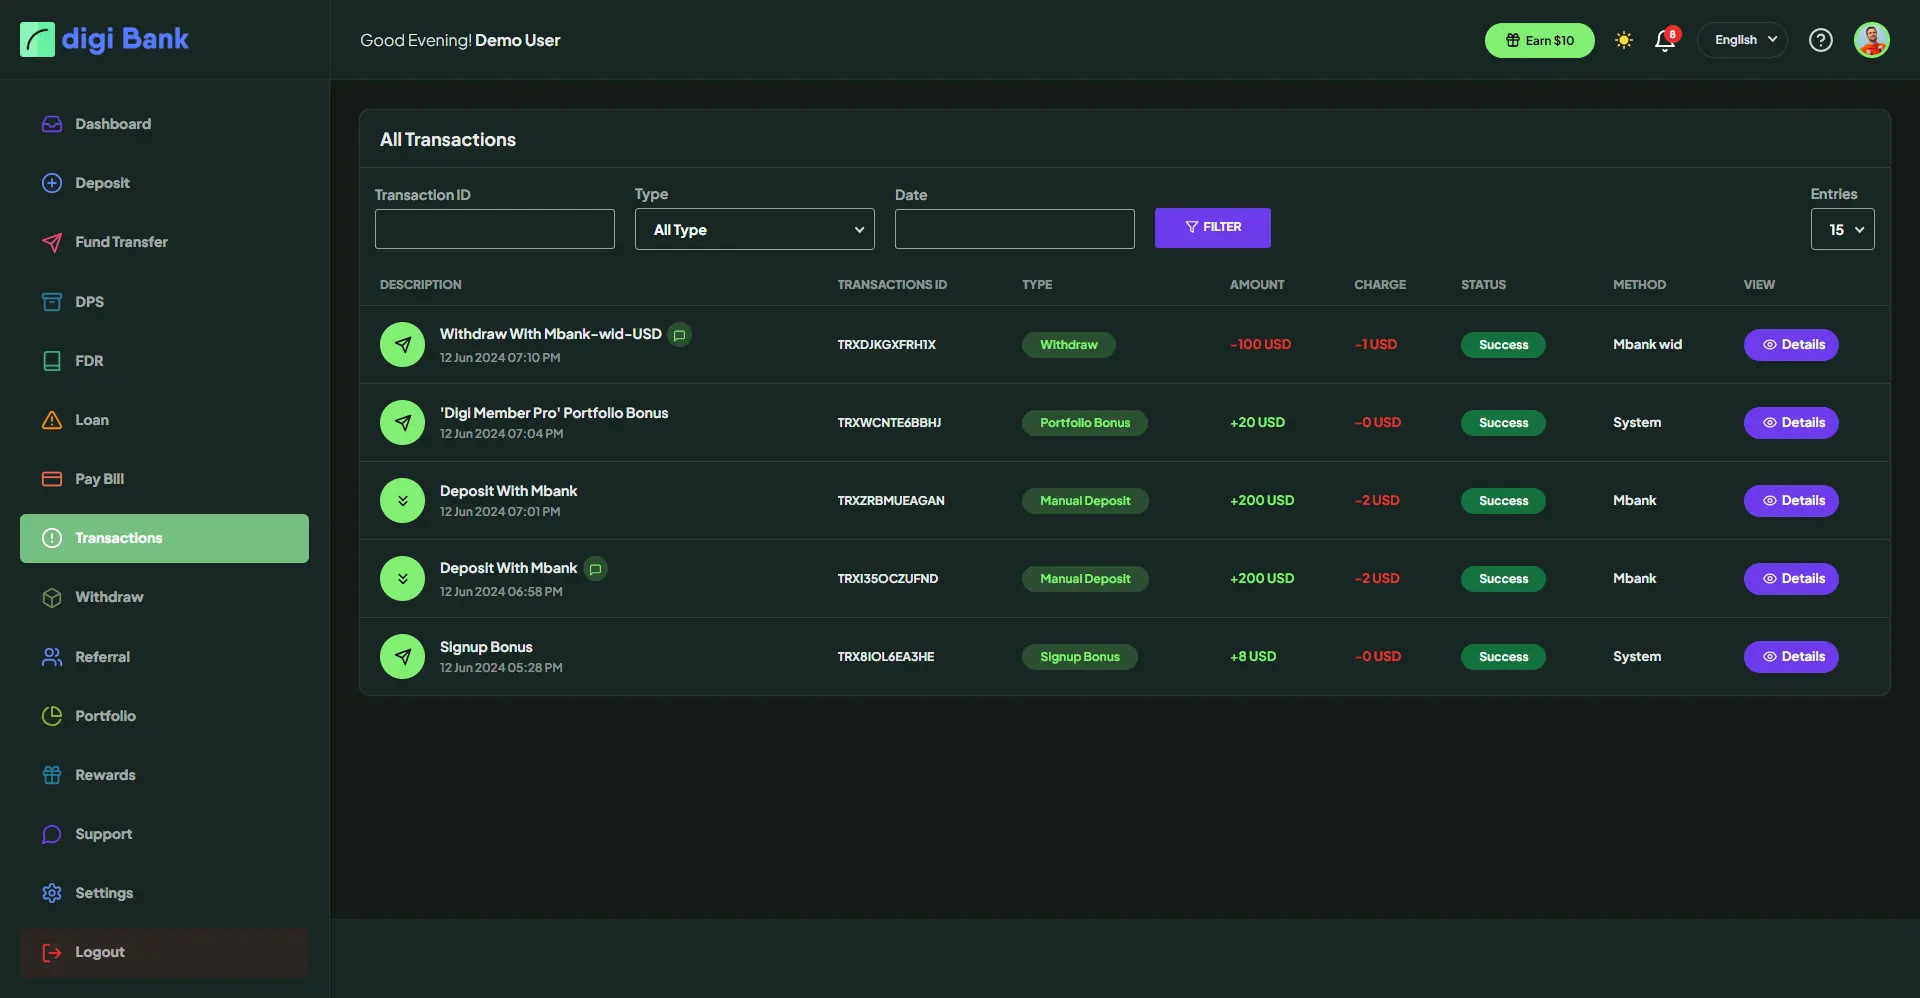
Task: Click the +20 USD amount
Action: tap(1257, 423)
